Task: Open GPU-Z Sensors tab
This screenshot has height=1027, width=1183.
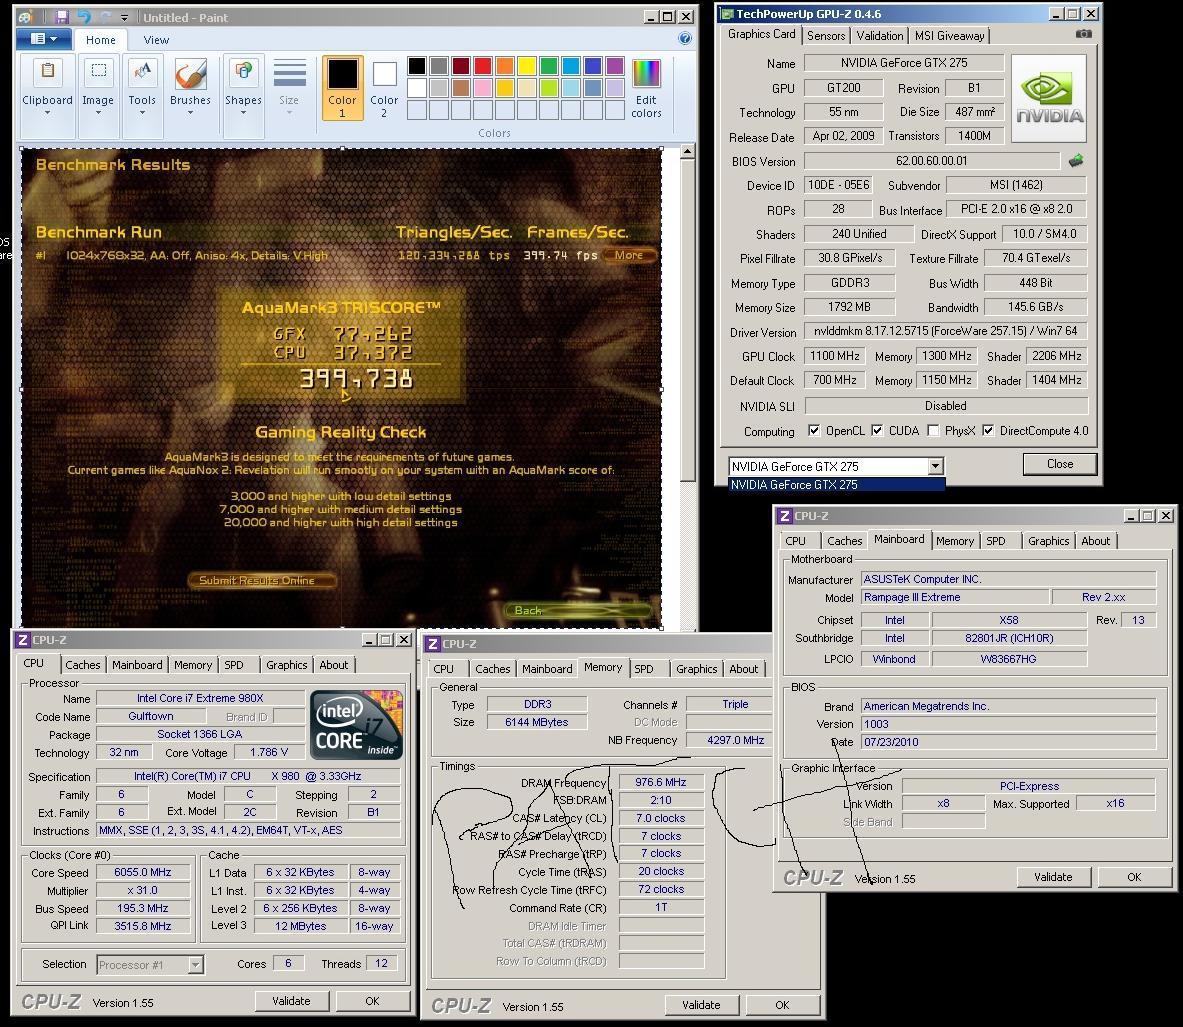Action: click(x=826, y=35)
